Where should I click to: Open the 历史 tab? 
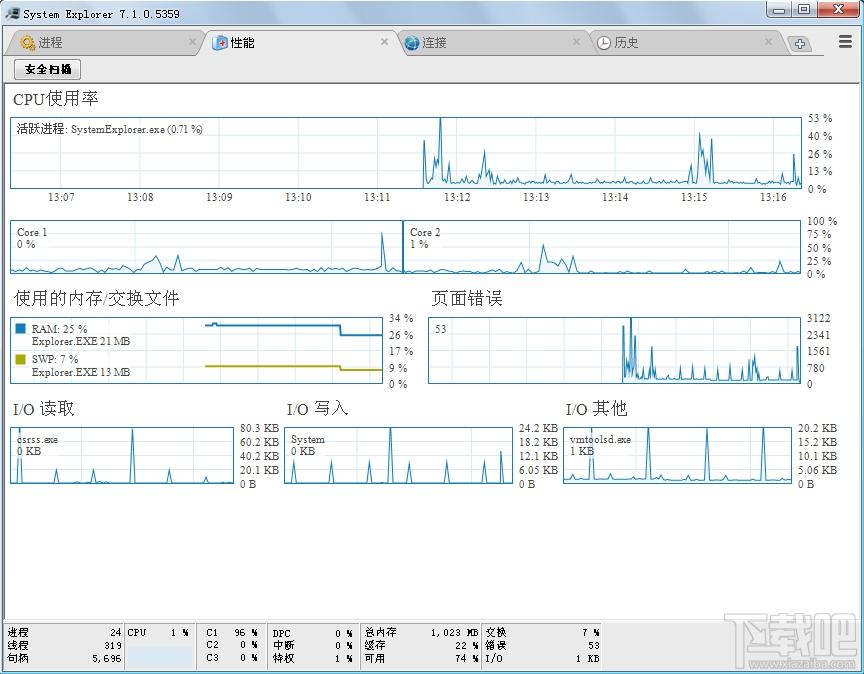coord(684,42)
